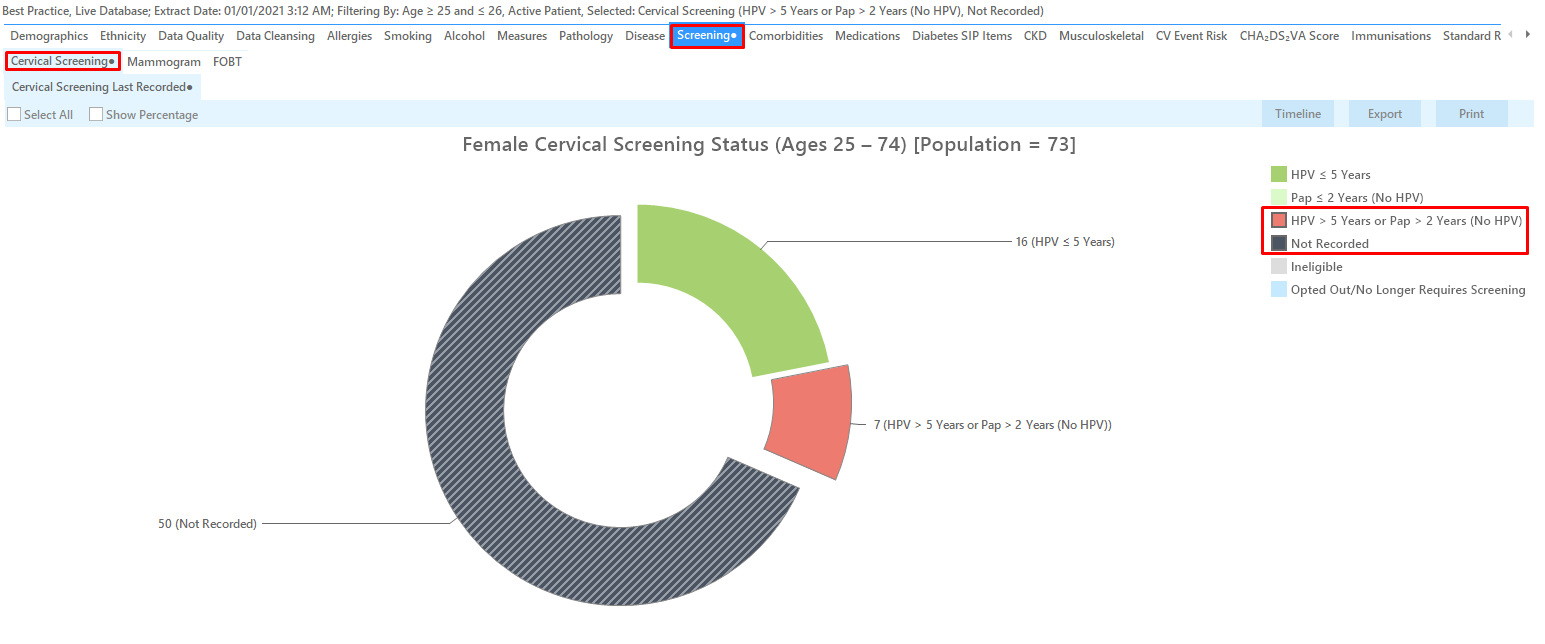
Task: Switch to the Disease tab
Action: (x=645, y=36)
